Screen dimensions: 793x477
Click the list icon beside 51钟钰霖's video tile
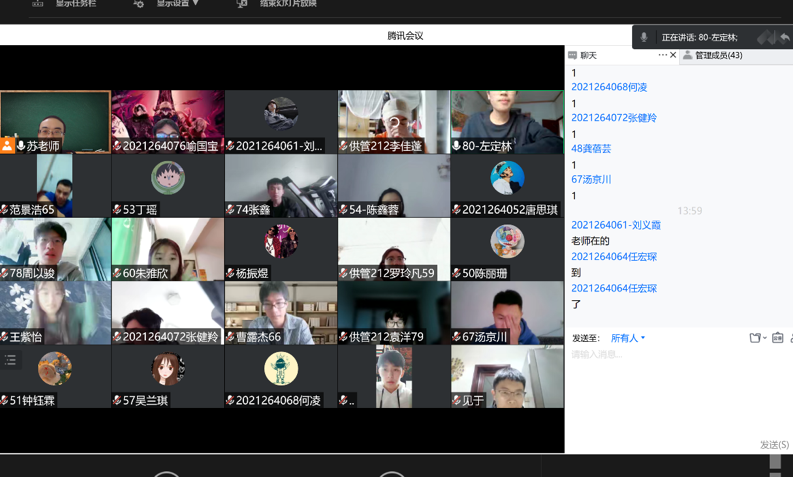[x=10, y=360]
